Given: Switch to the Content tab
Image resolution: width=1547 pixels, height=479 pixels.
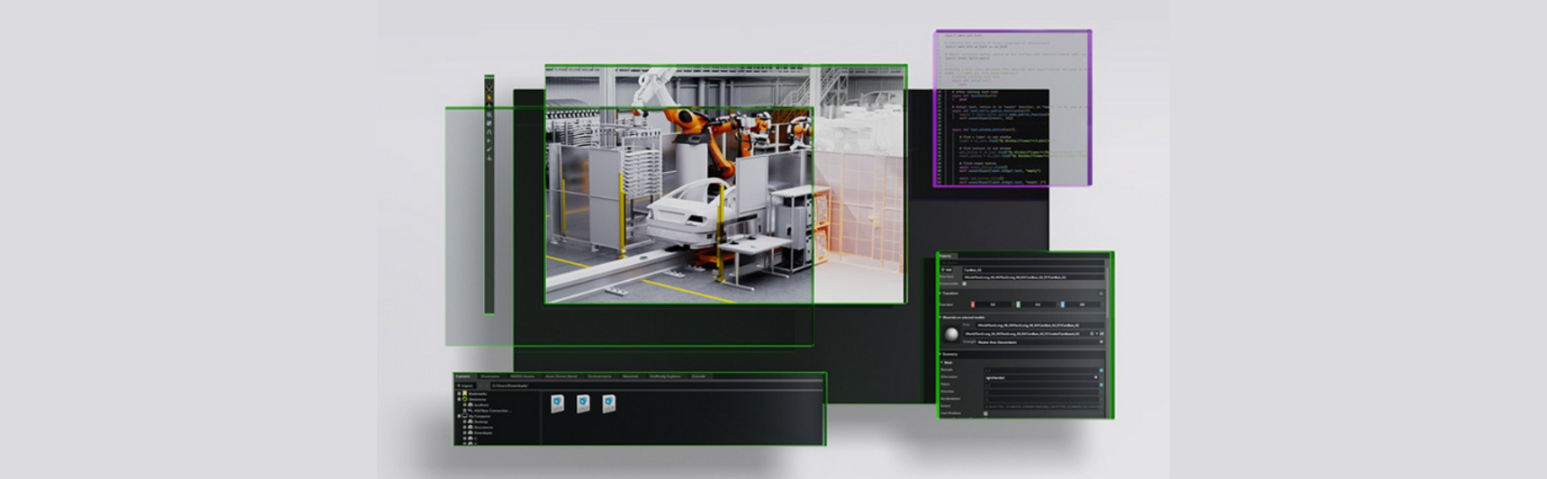Looking at the screenshot, I should pos(463,376).
